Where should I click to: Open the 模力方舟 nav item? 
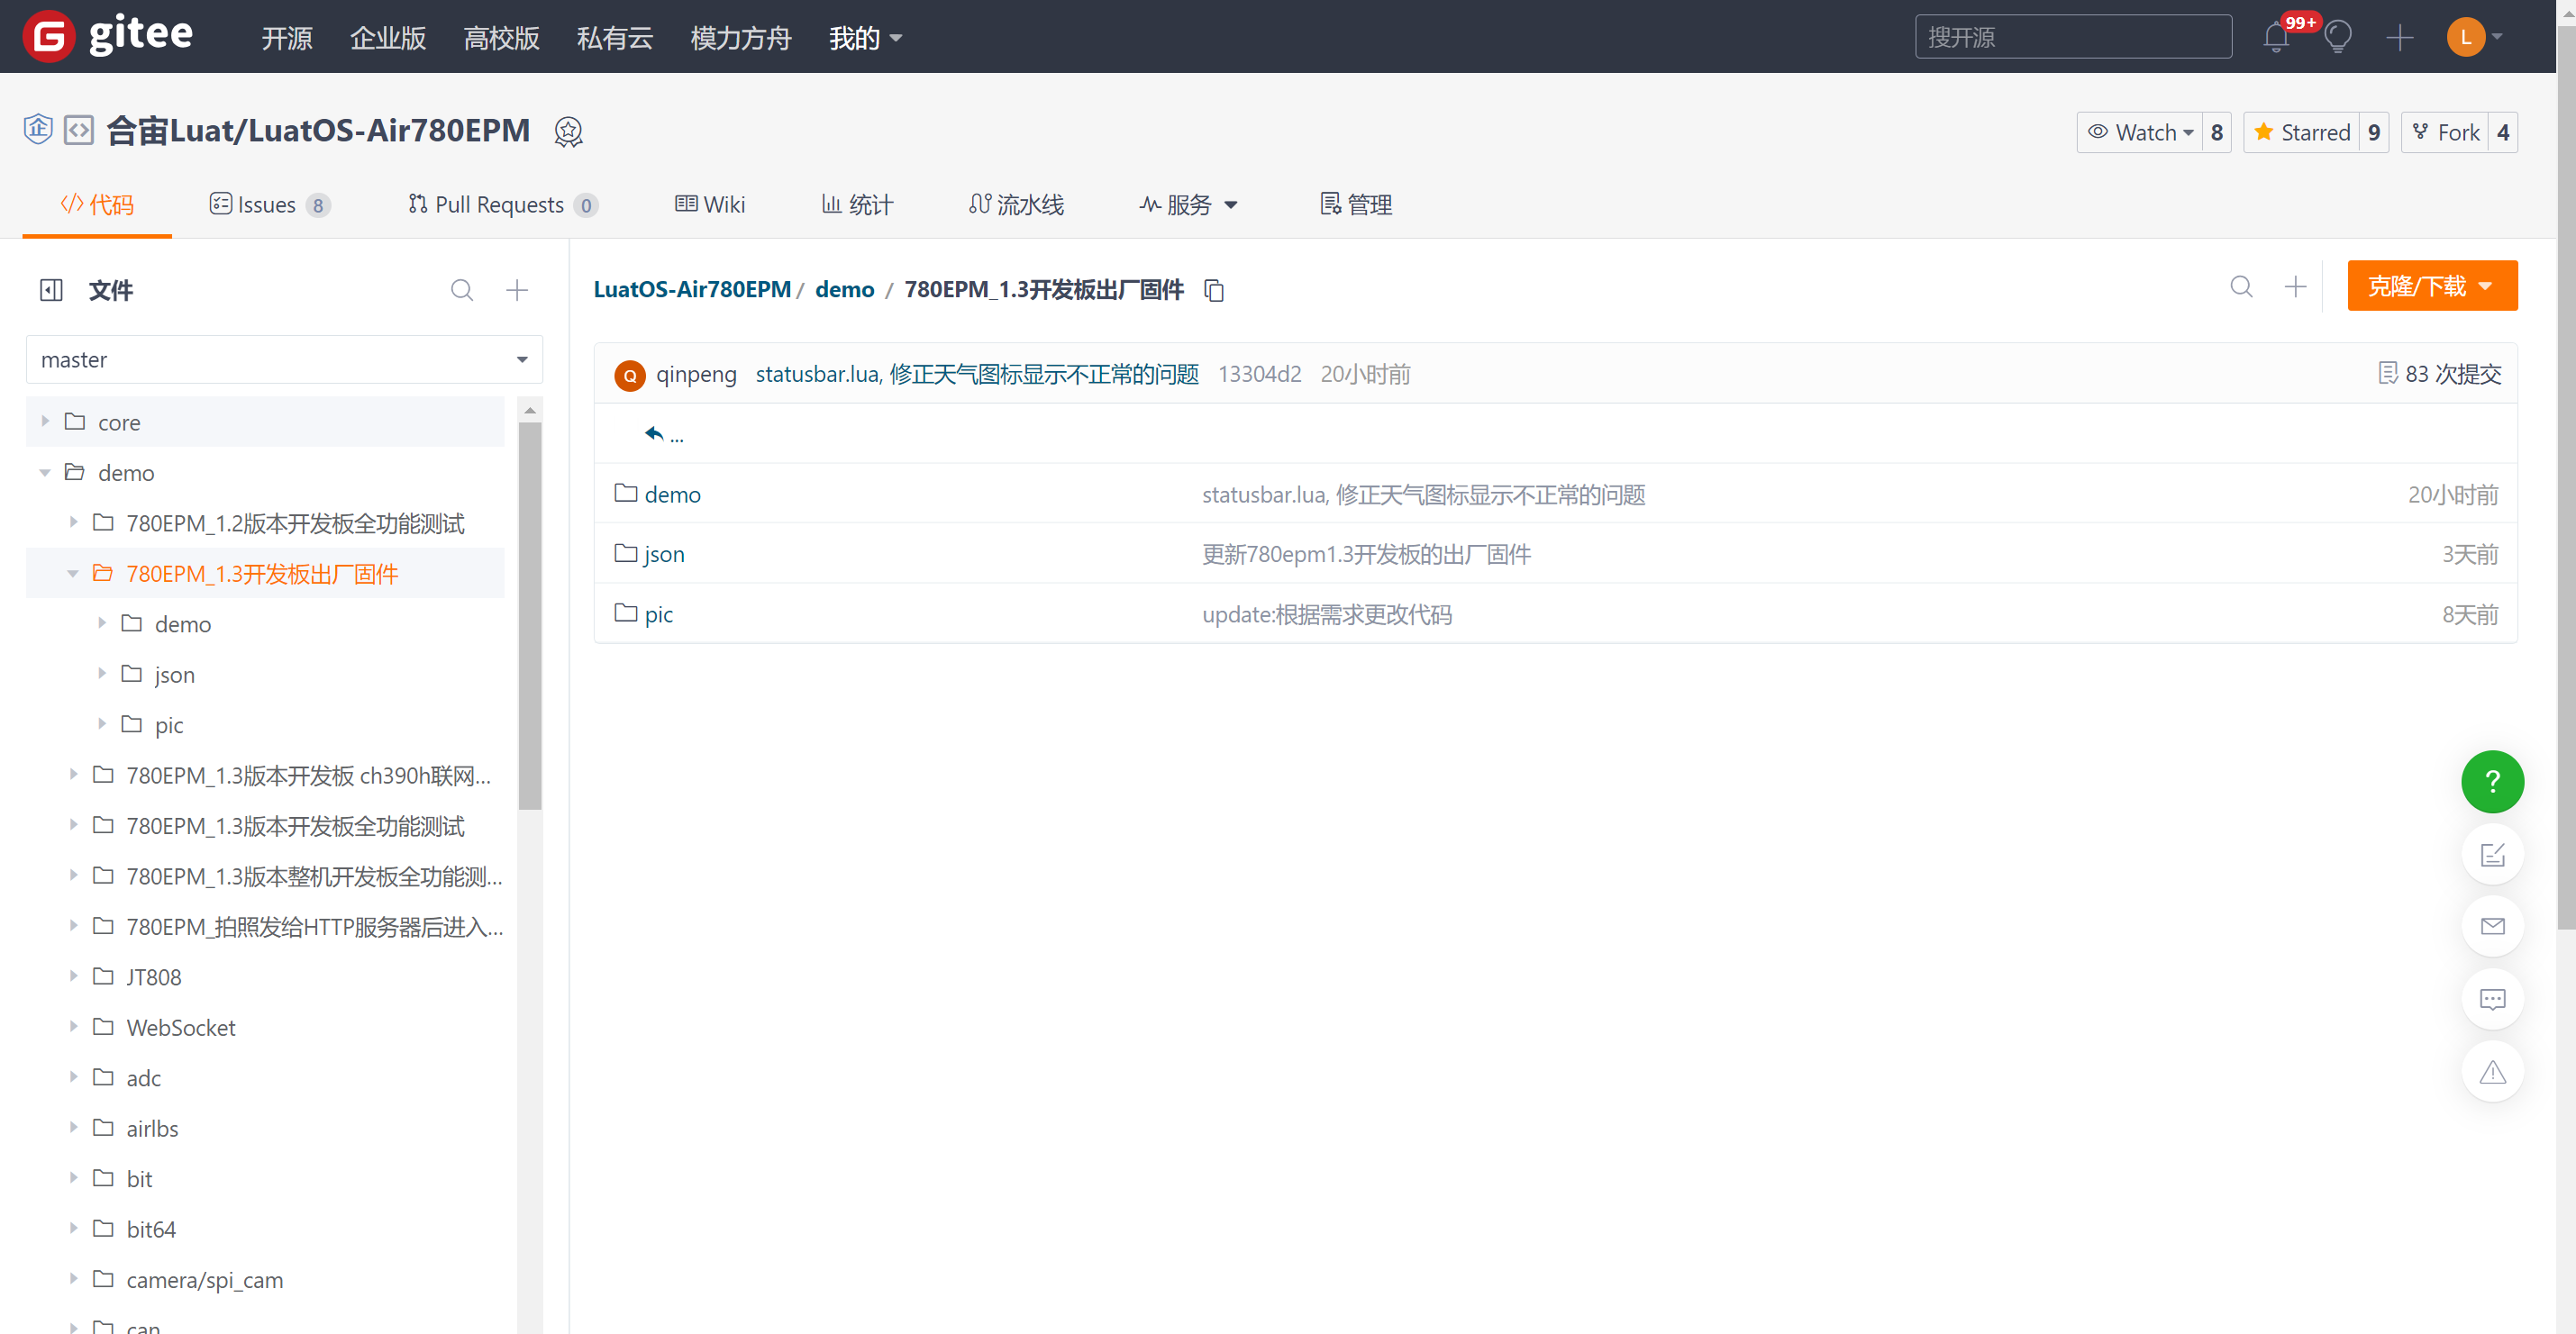[740, 37]
